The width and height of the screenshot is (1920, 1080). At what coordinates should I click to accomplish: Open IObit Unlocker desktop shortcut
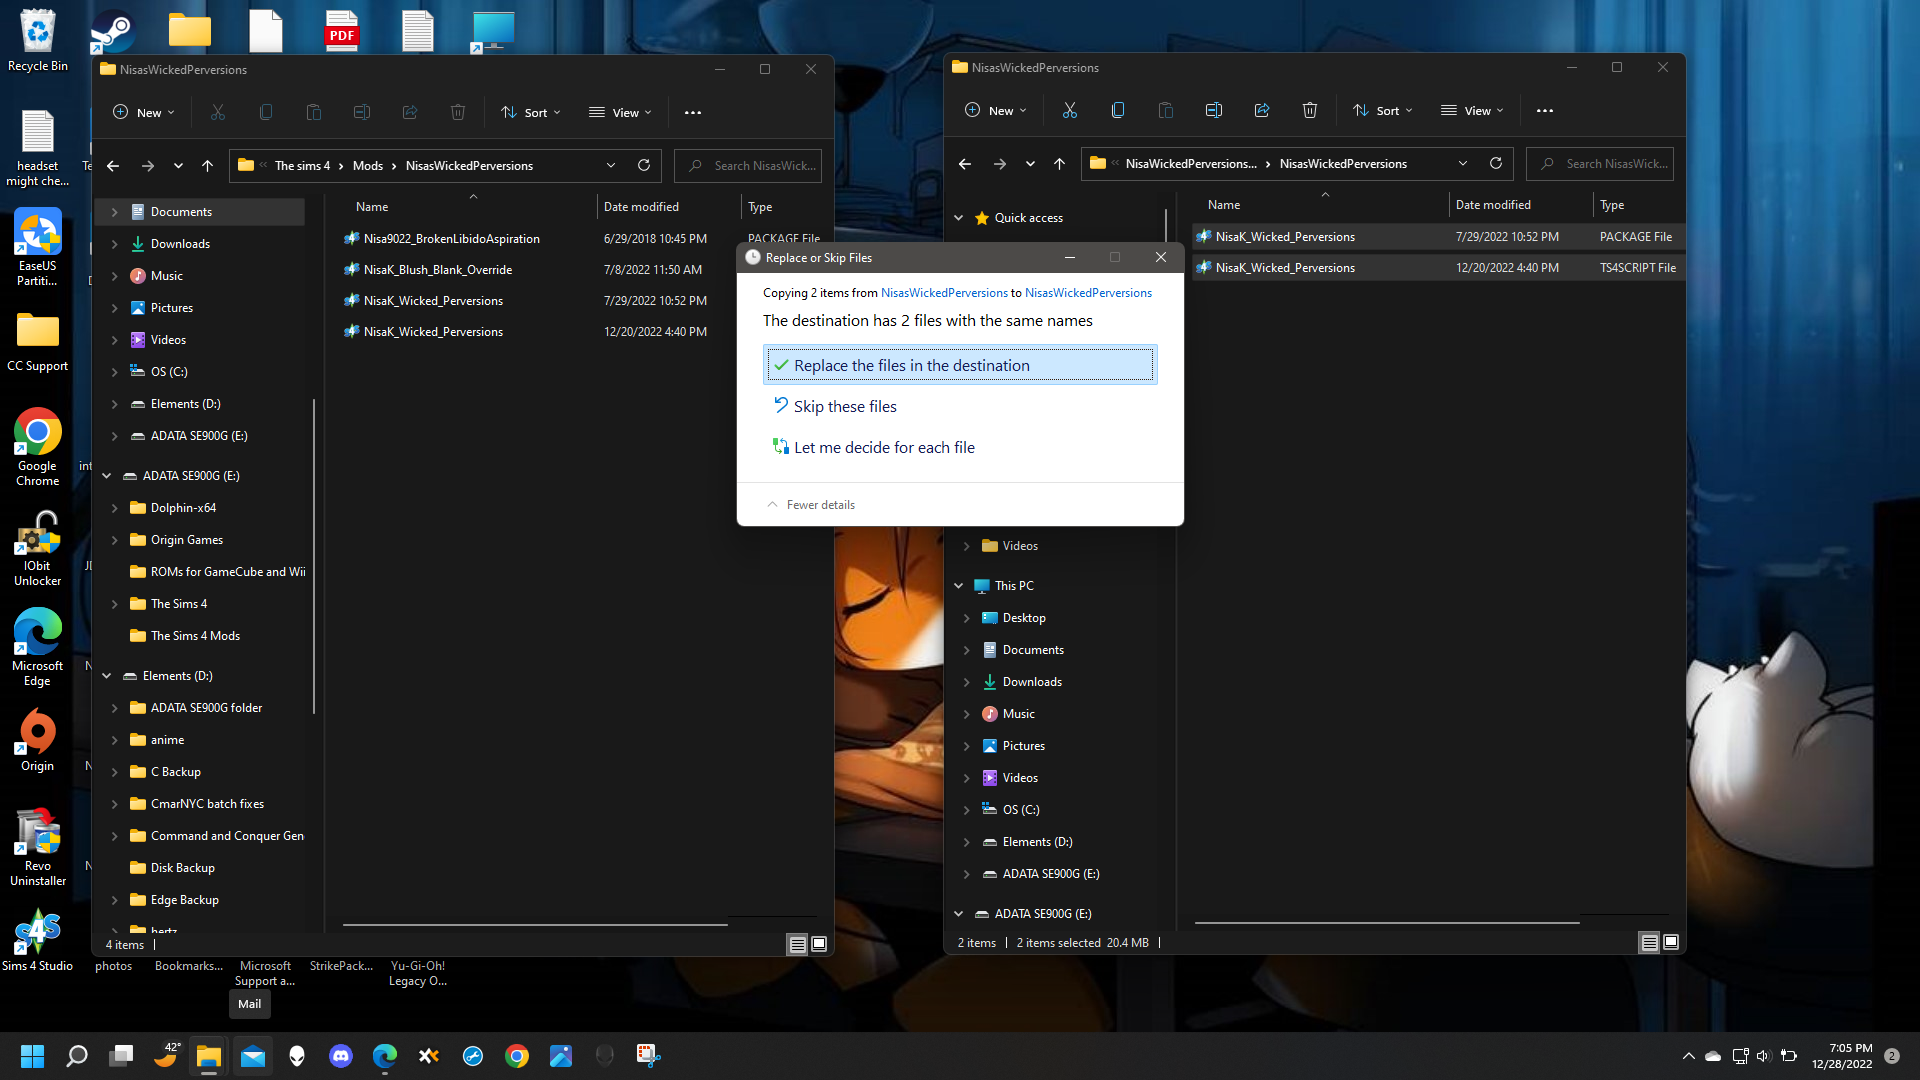[x=37, y=547]
